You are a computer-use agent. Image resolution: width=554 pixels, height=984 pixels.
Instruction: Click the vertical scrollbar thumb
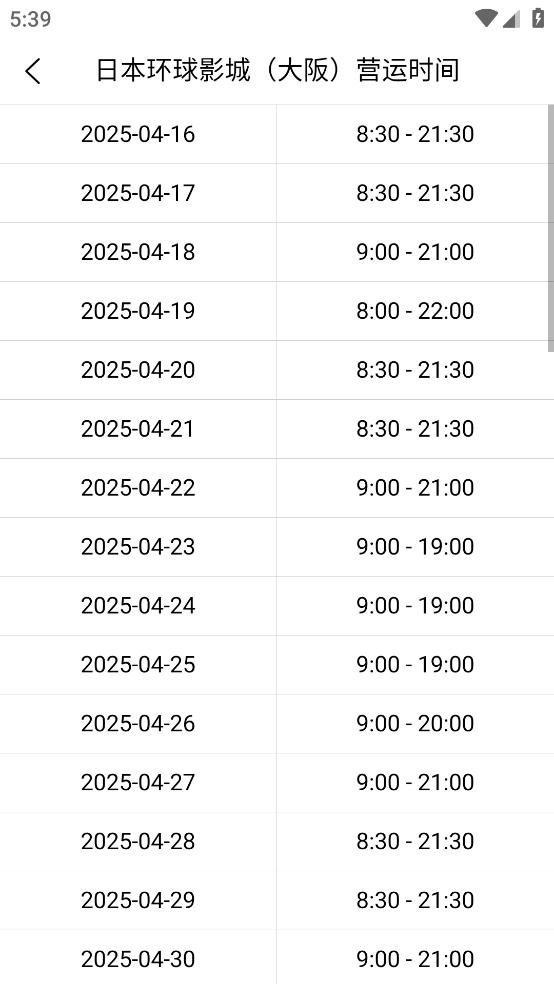[x=551, y=228]
